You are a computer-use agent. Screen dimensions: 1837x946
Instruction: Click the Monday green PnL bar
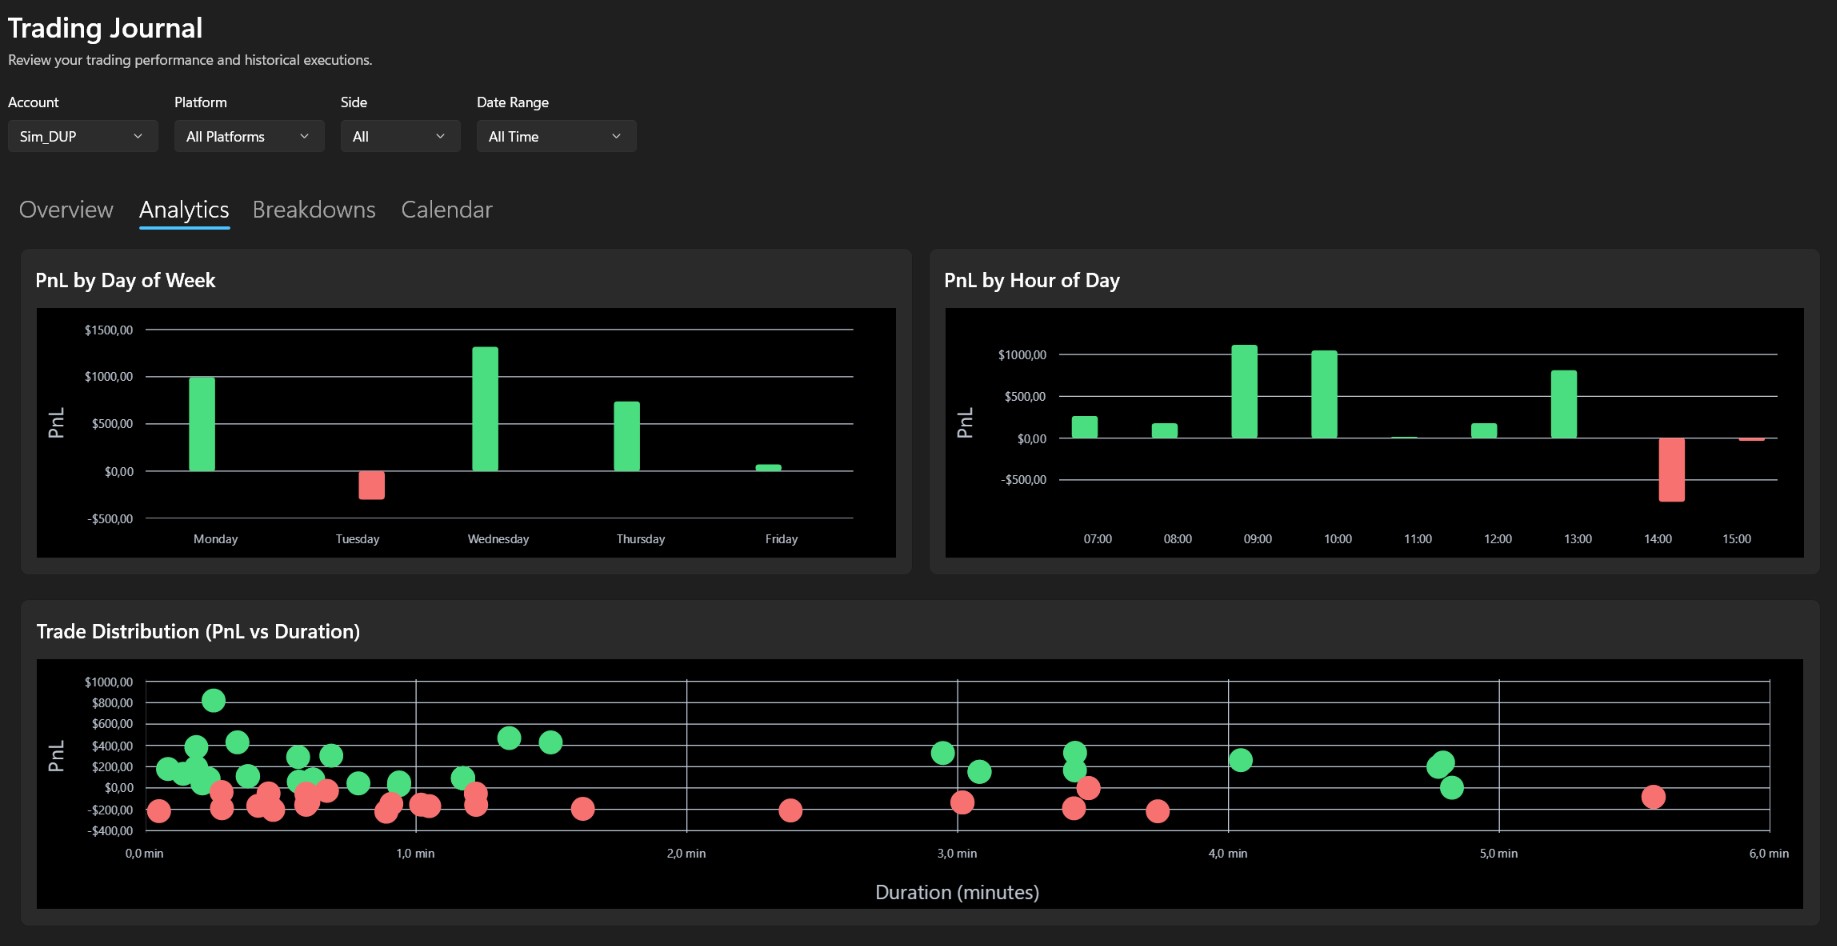[x=202, y=424]
